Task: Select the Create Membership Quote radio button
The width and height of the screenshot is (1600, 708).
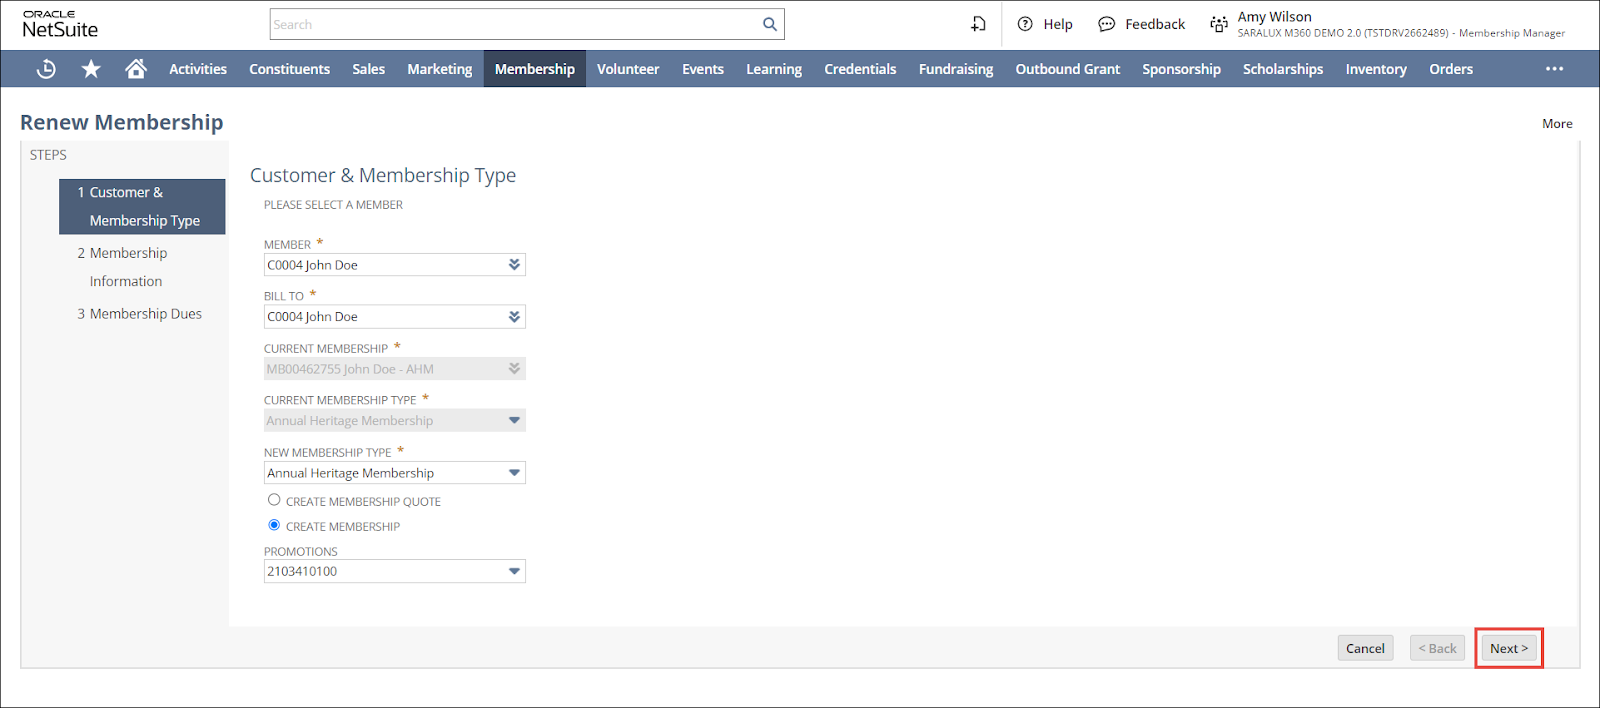Action: [x=274, y=500]
